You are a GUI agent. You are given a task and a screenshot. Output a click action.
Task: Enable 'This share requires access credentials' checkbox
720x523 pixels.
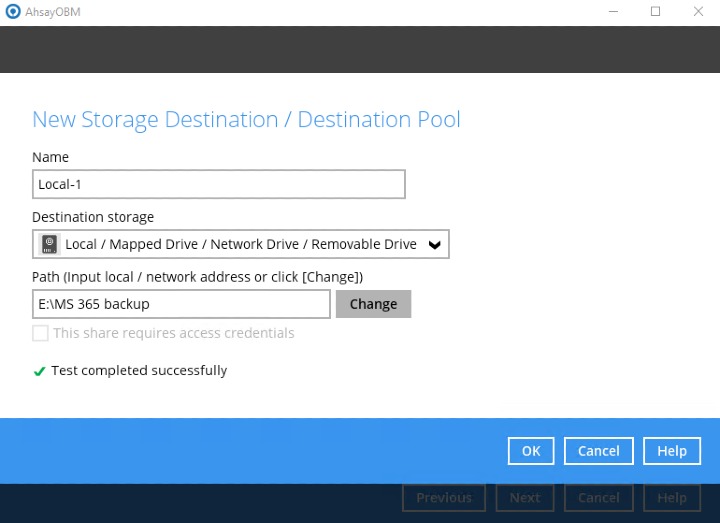click(x=40, y=333)
